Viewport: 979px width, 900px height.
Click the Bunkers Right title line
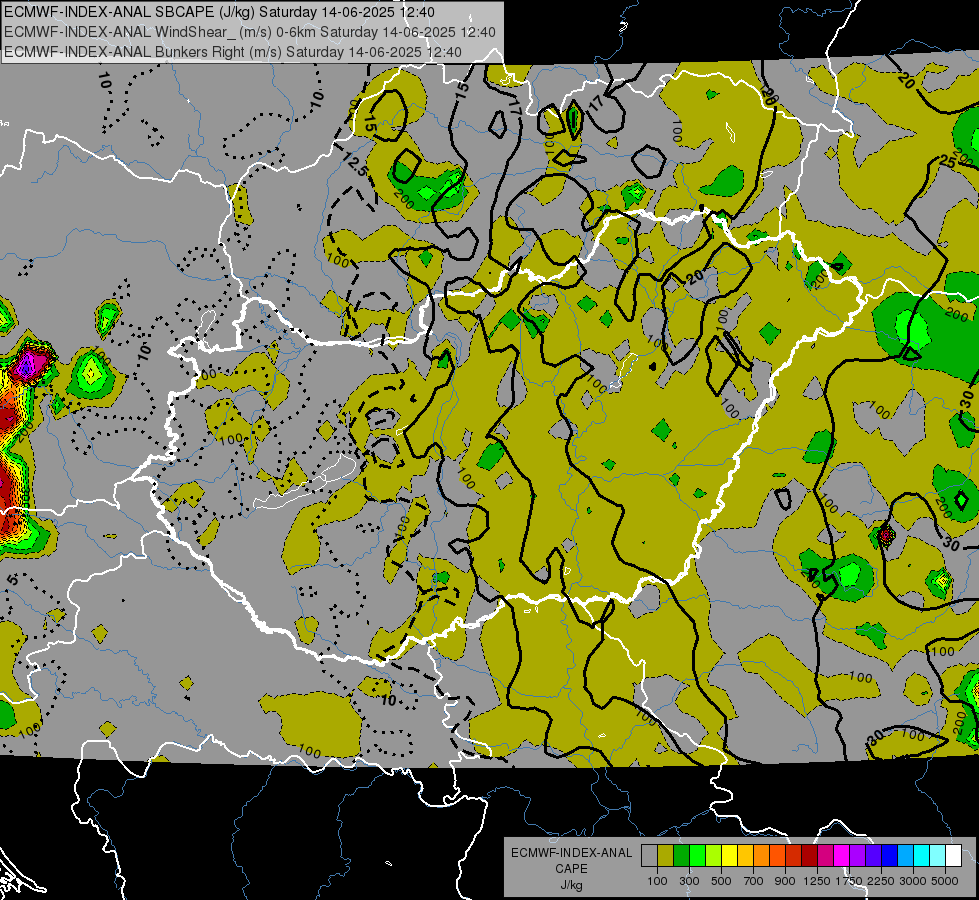coord(233,52)
